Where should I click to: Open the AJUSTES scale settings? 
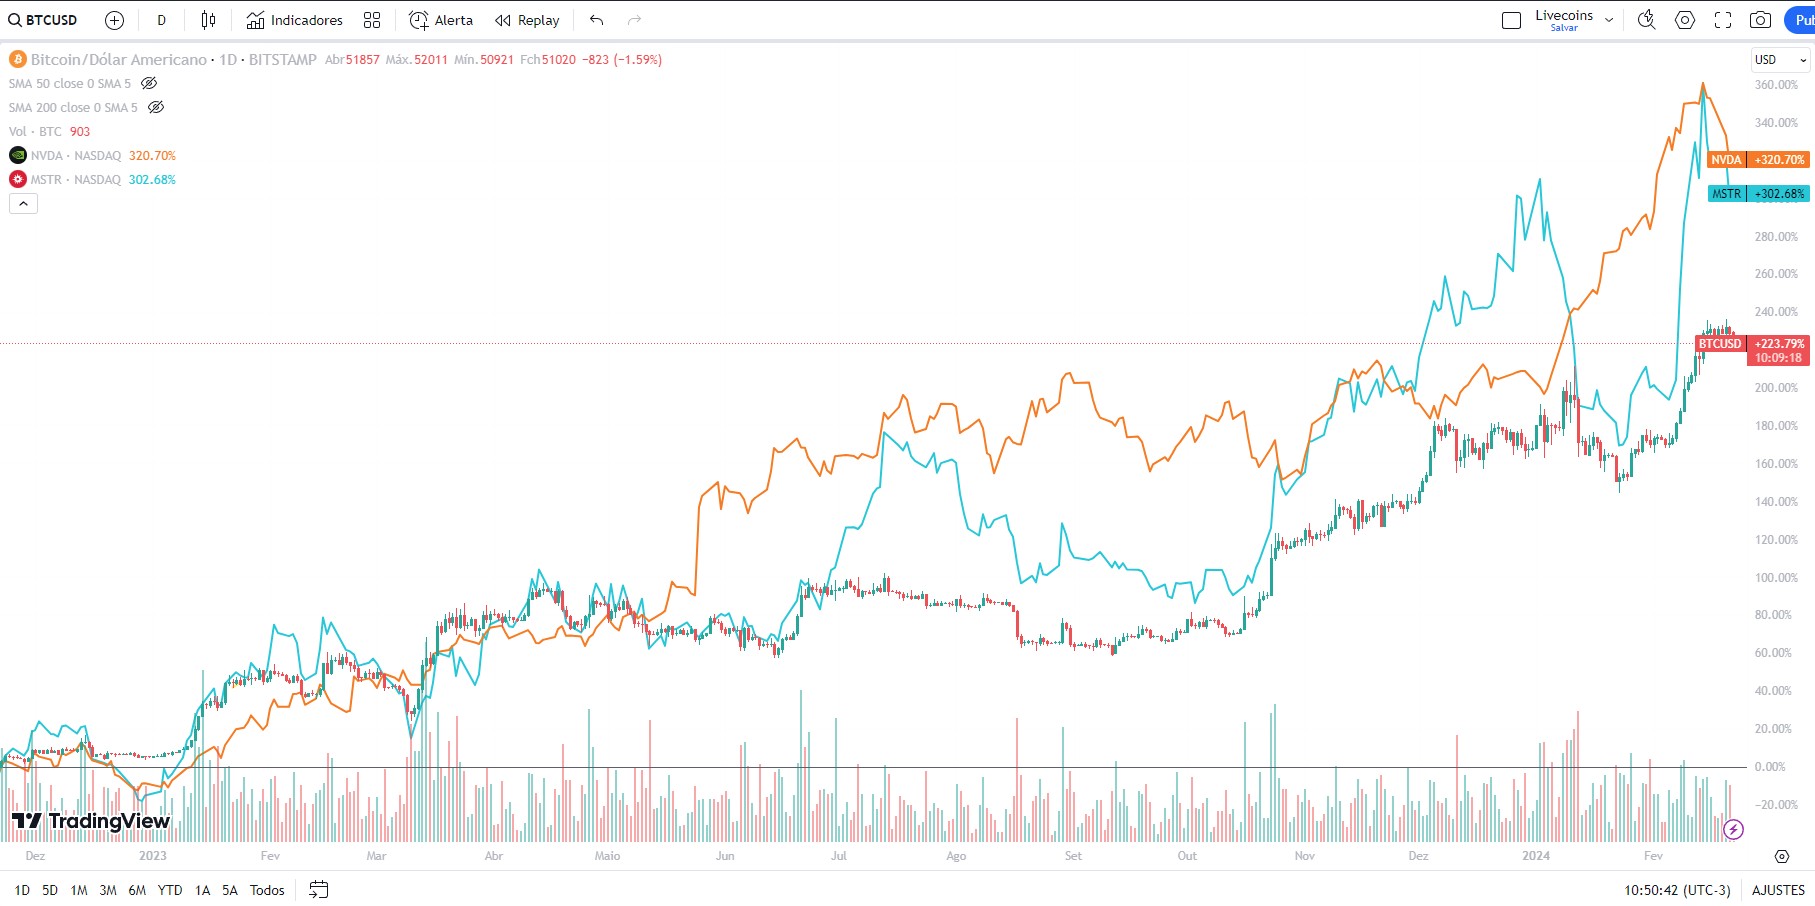(1778, 890)
